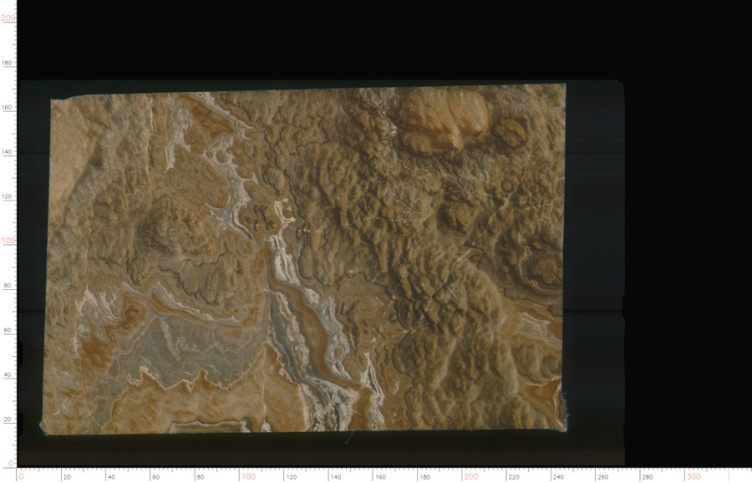Click the grey banded region in lower-left slab
This screenshot has width=752, height=483.
[x=192, y=343]
